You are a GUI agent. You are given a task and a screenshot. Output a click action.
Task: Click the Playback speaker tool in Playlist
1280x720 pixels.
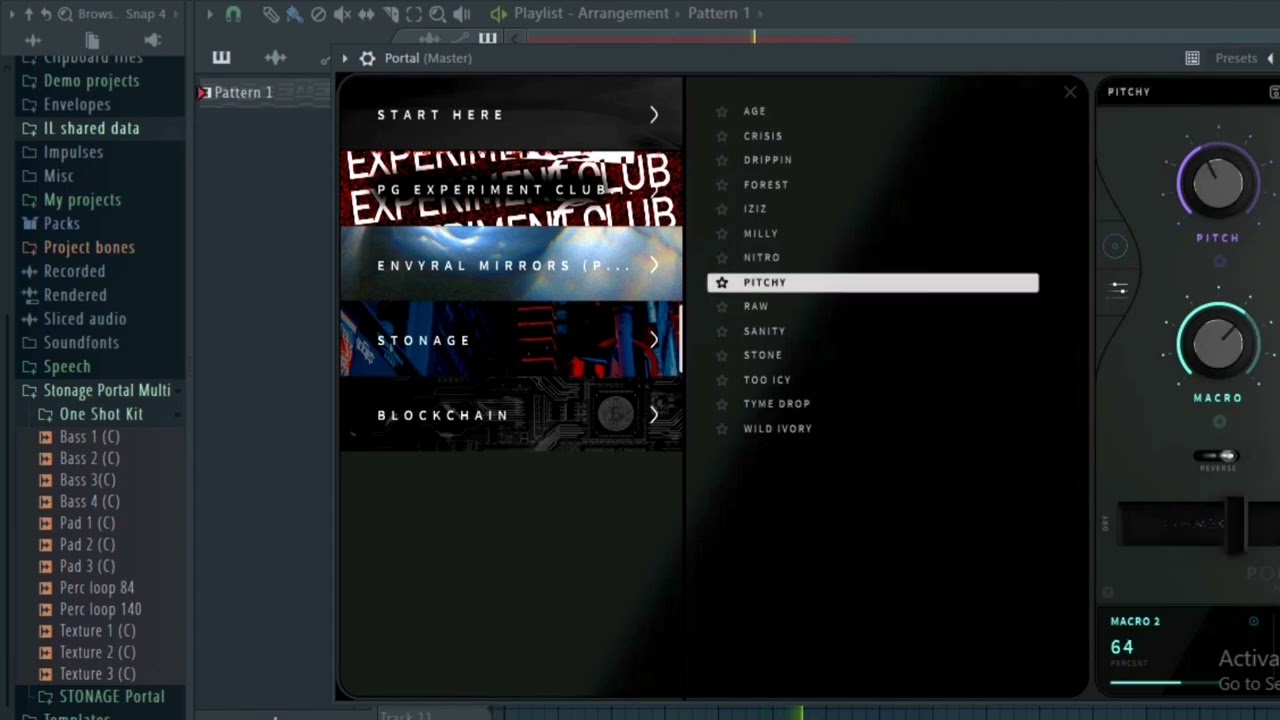[462, 14]
